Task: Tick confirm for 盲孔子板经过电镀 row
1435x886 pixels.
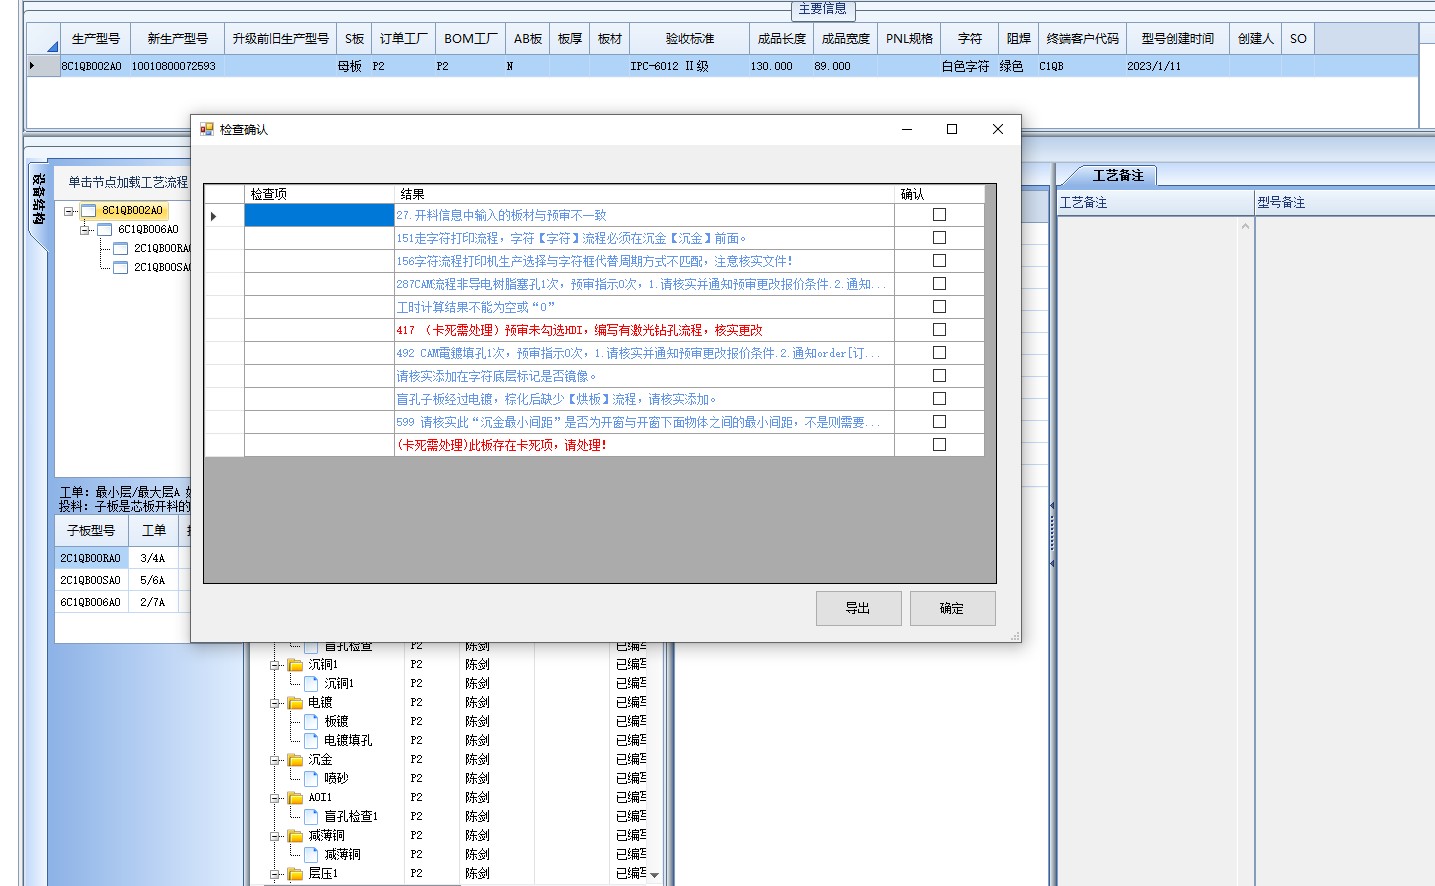Action: coord(939,399)
